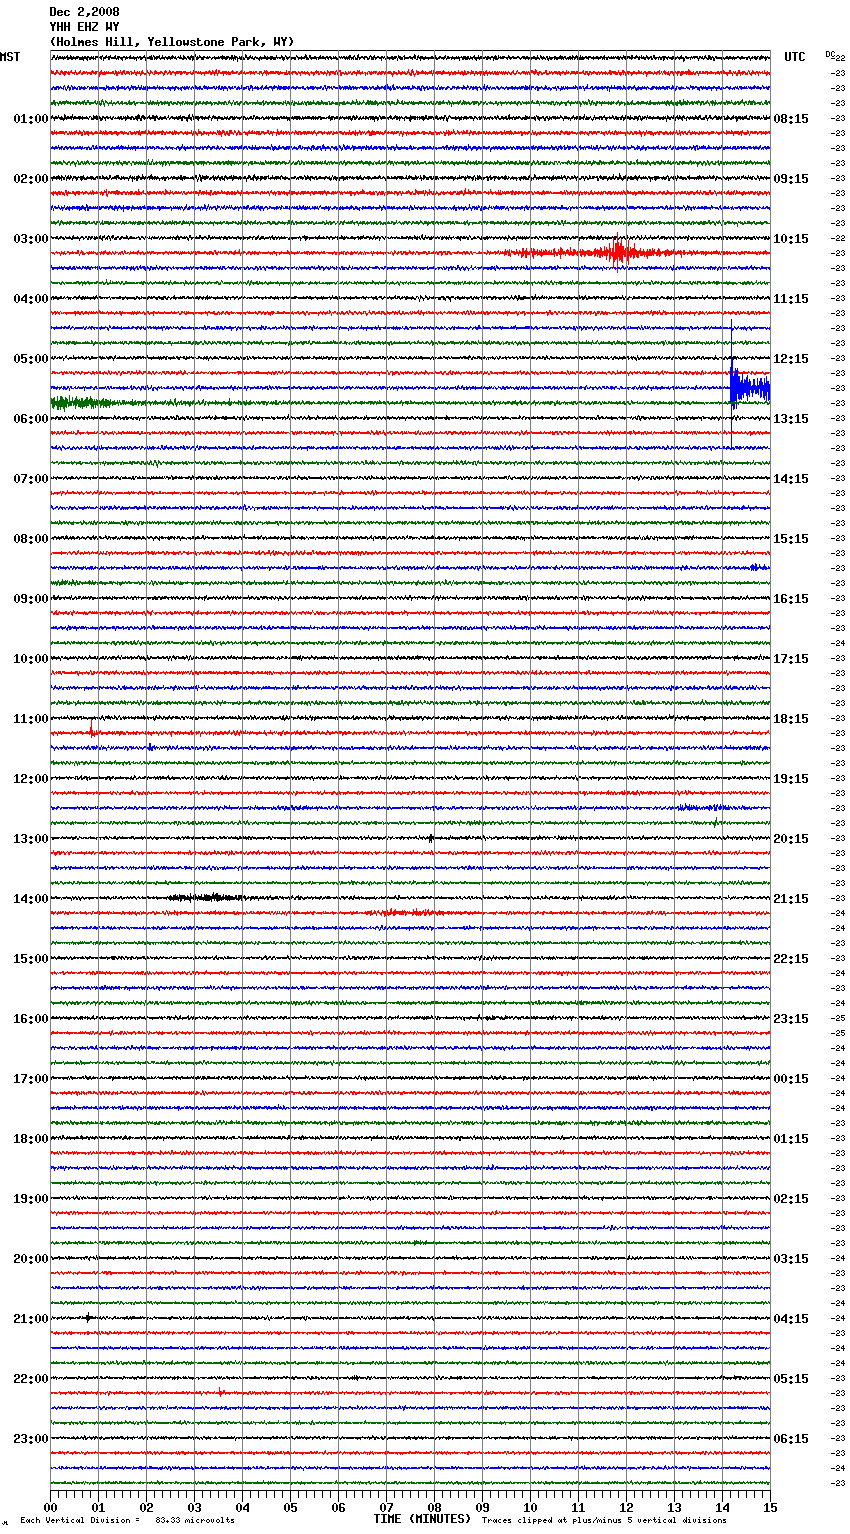Click the 'UTC' time zone label
Screen dimensions: 850x1534
pyautogui.click(x=795, y=57)
